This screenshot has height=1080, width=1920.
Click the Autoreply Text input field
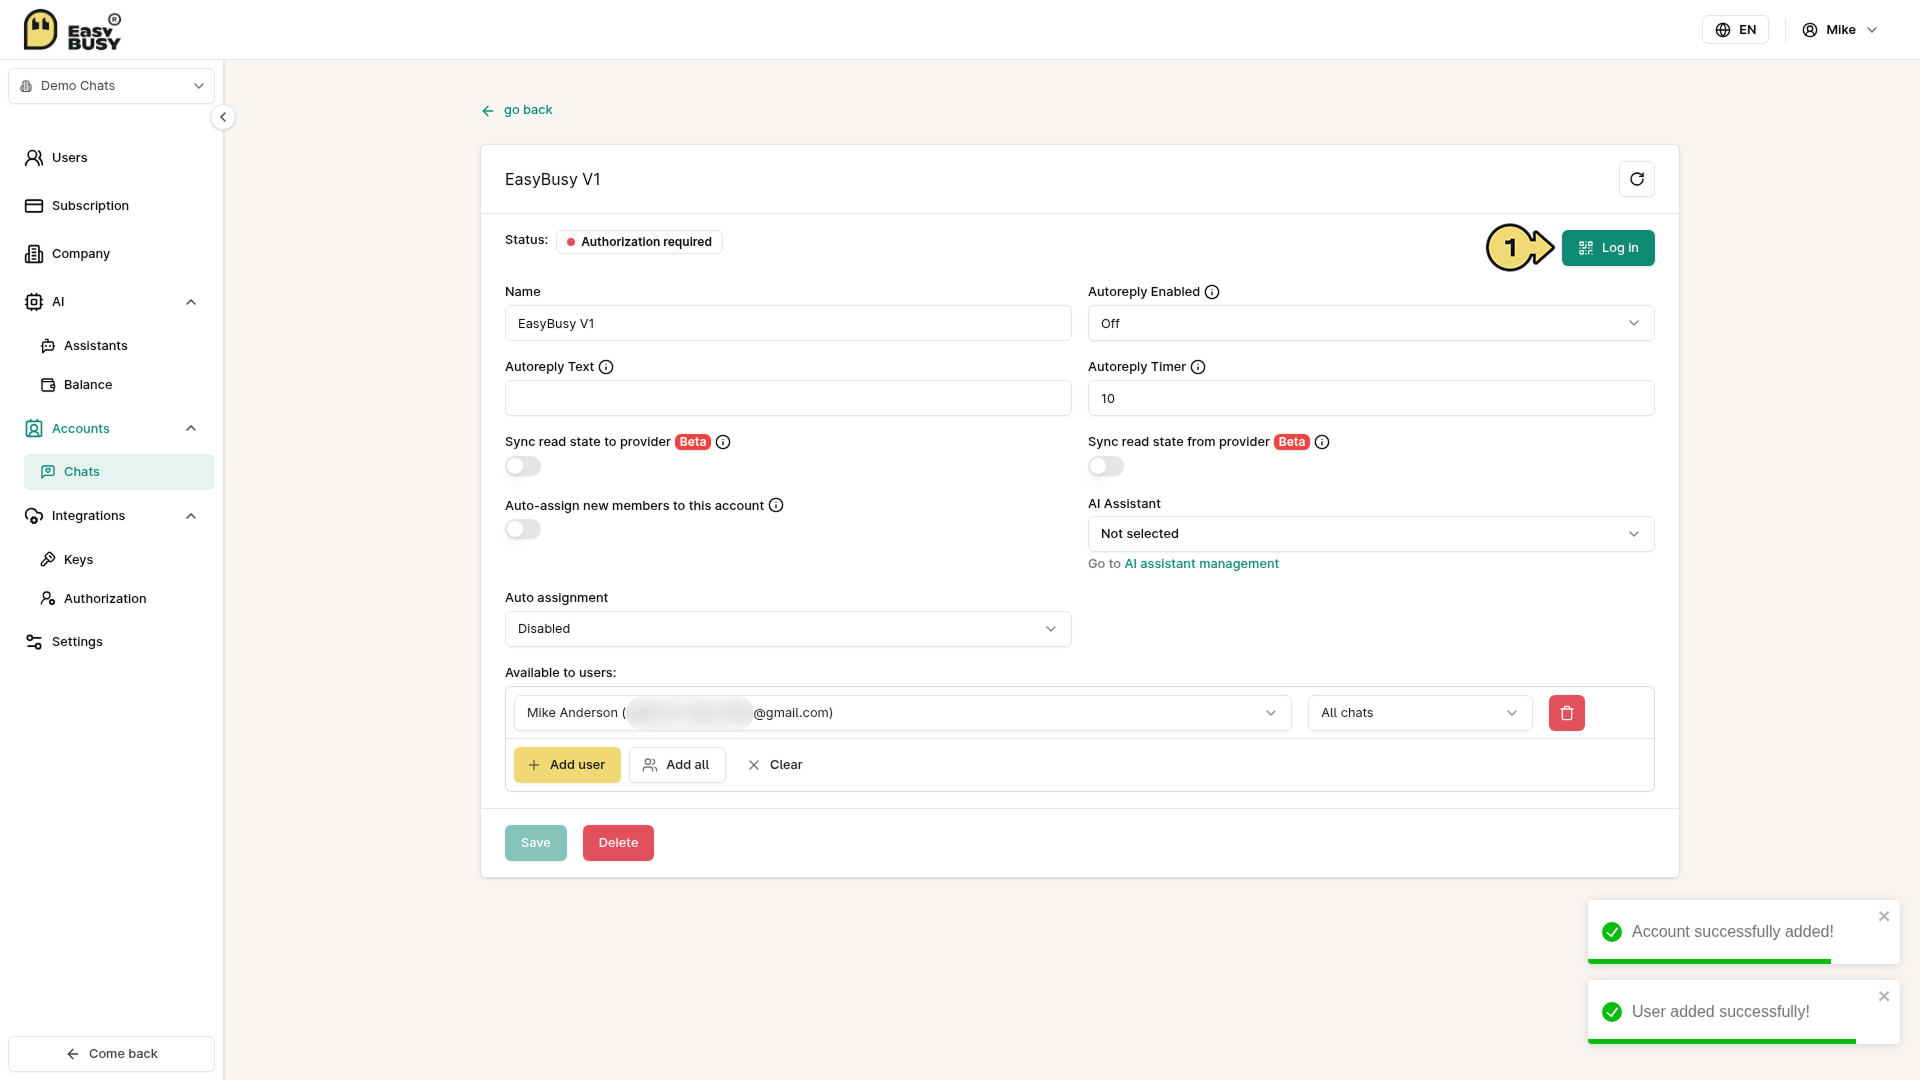coord(788,398)
